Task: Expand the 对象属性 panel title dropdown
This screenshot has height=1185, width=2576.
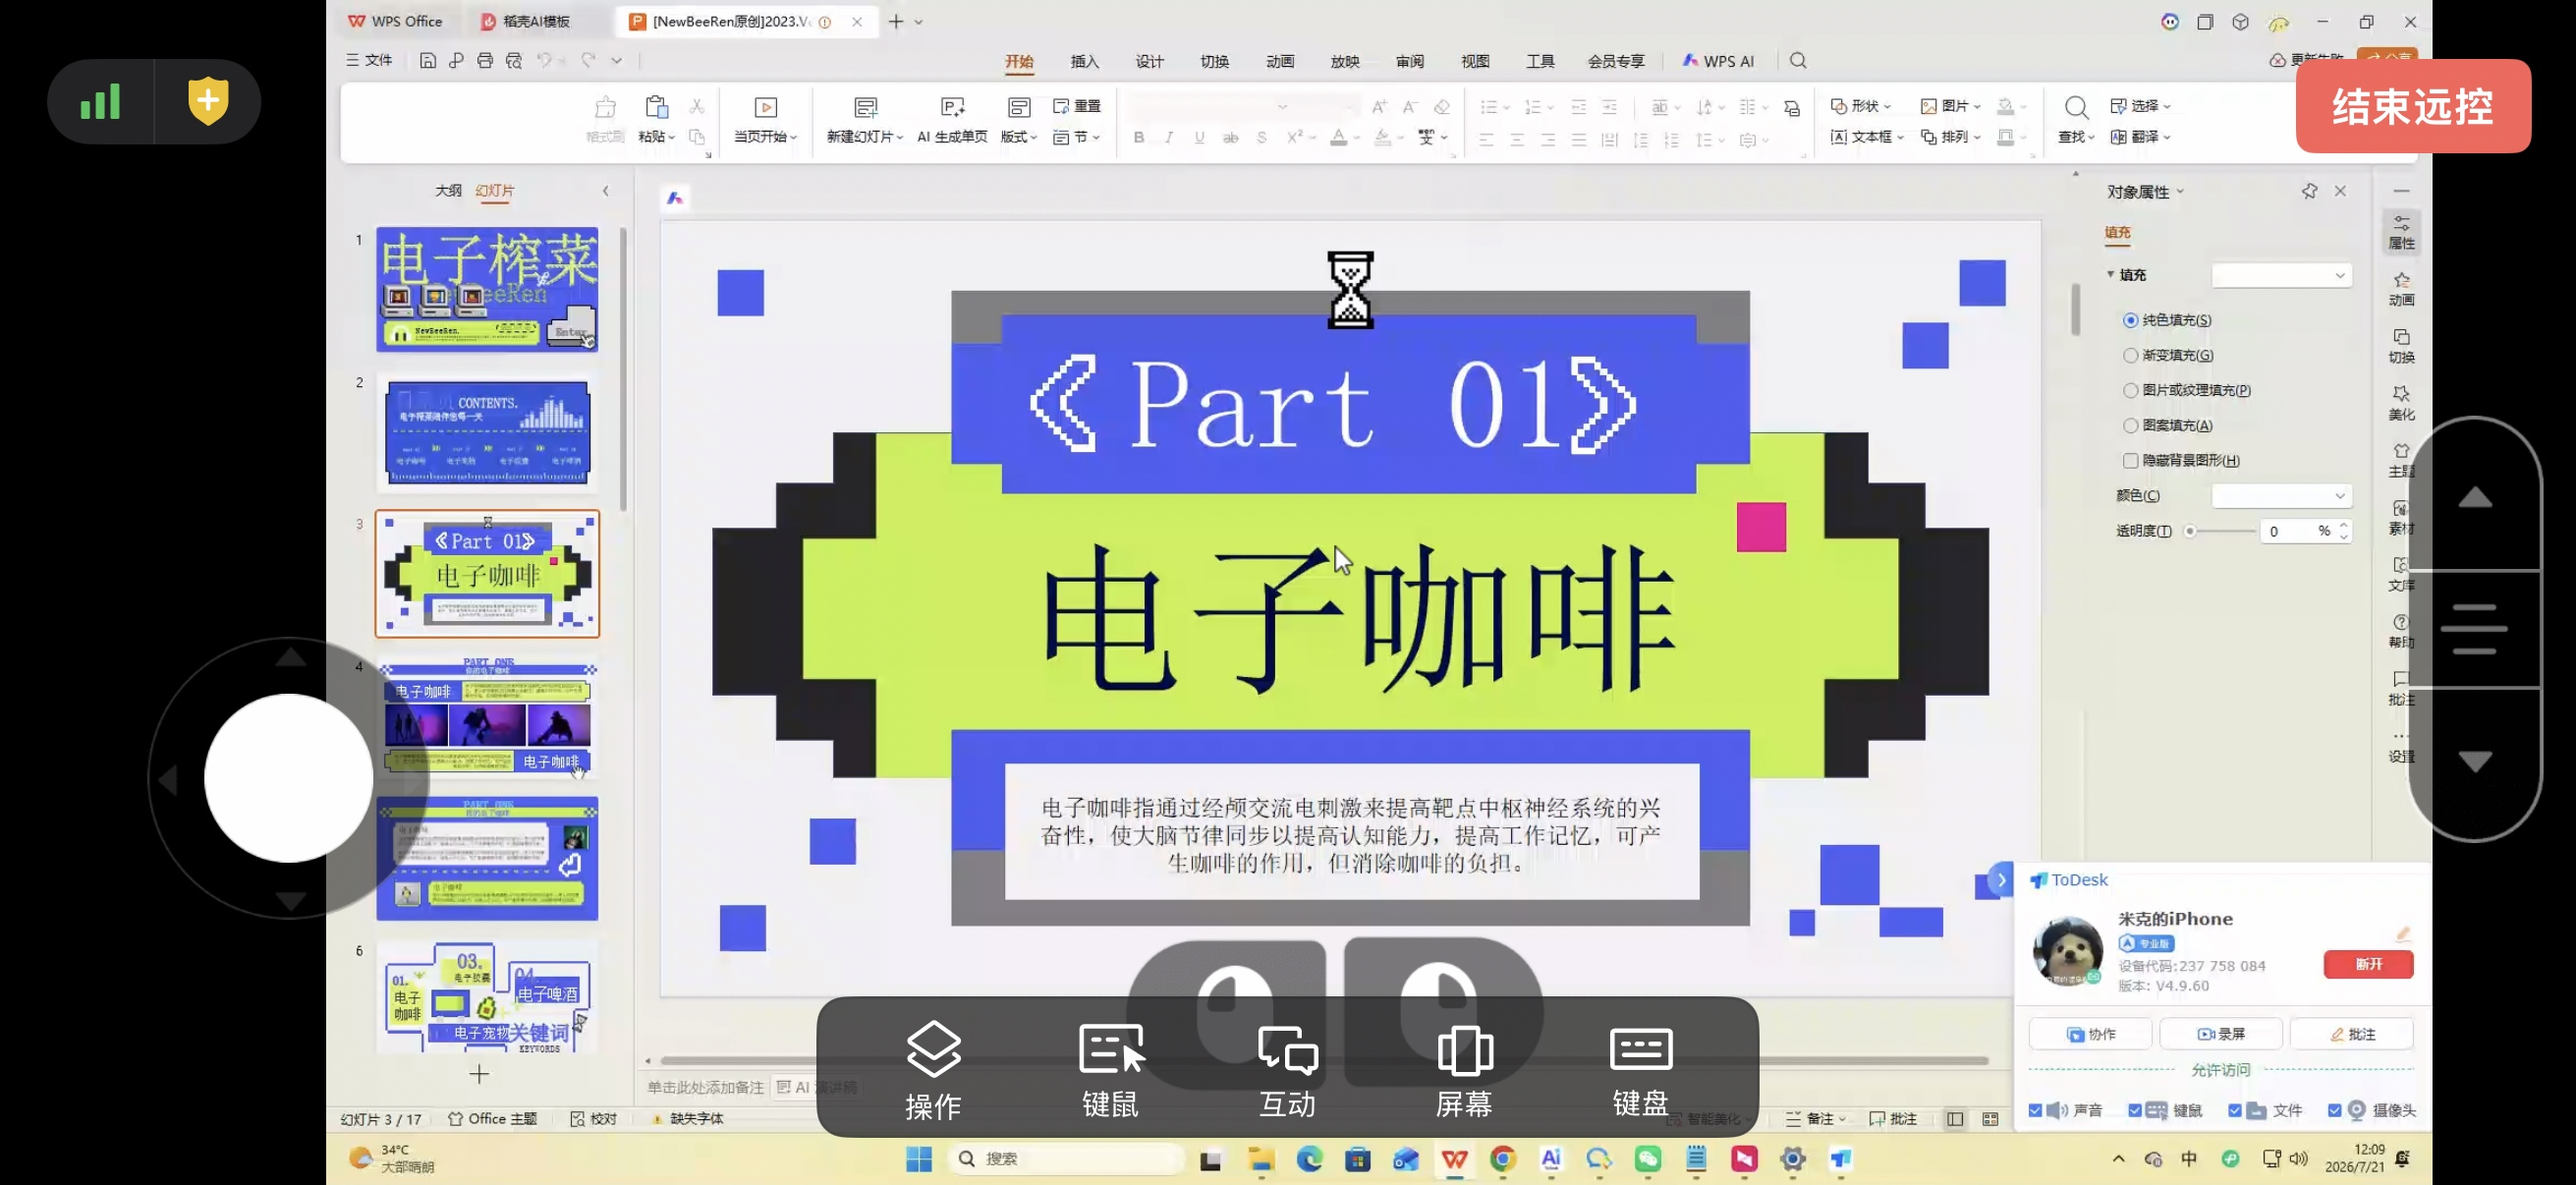Action: point(2180,191)
